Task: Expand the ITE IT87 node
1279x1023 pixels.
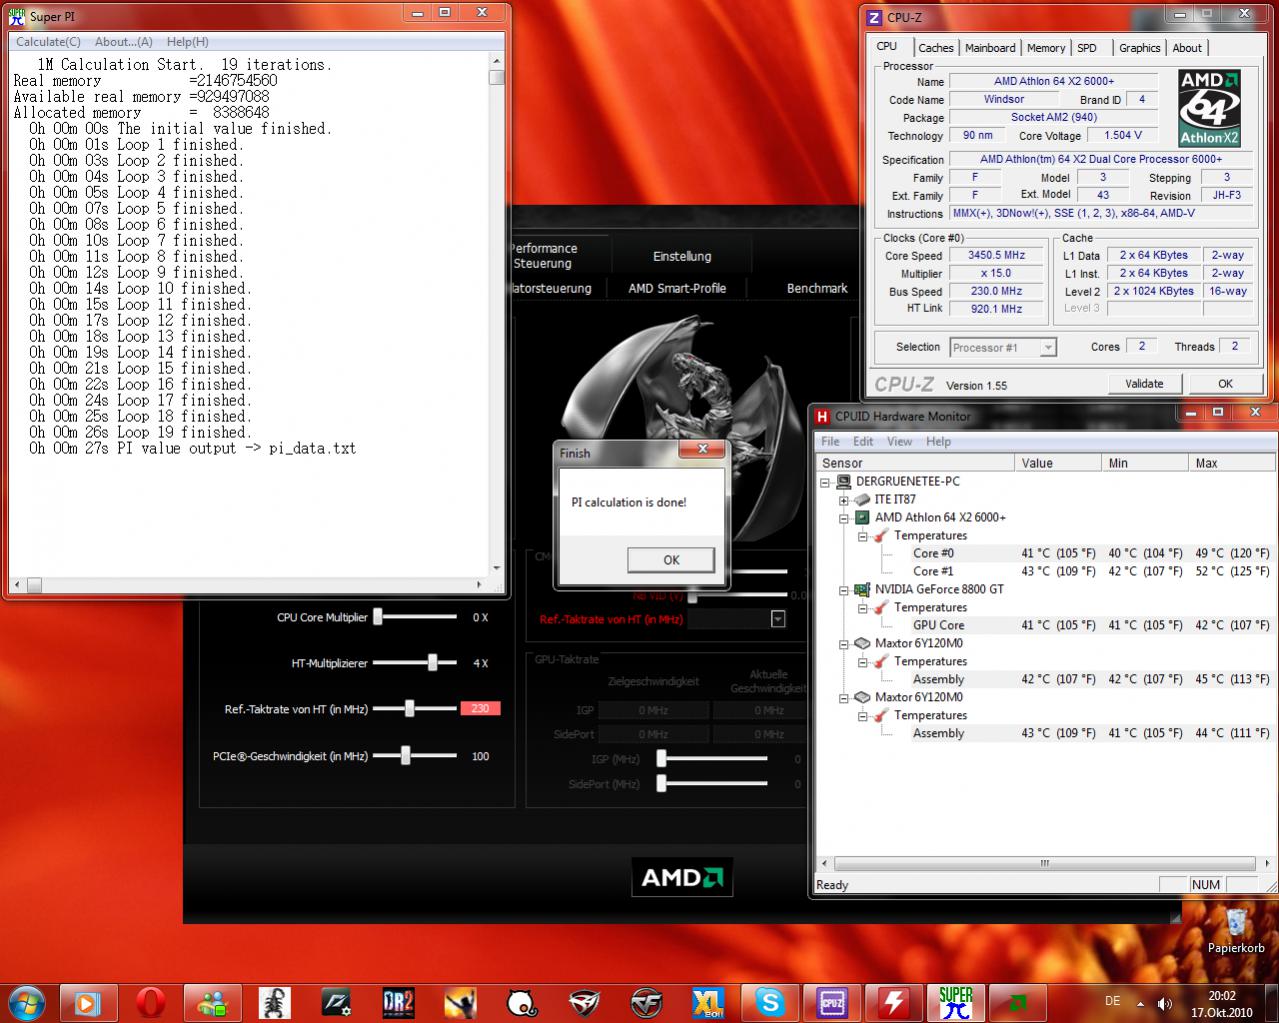Action: (844, 500)
